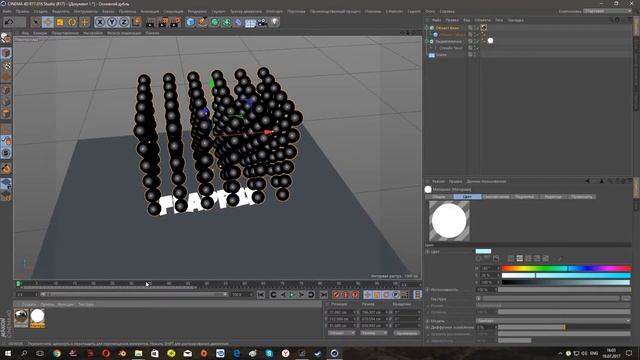The height and width of the screenshot is (360, 640).
Task: Render to Picture Viewer
Action: 163,22
